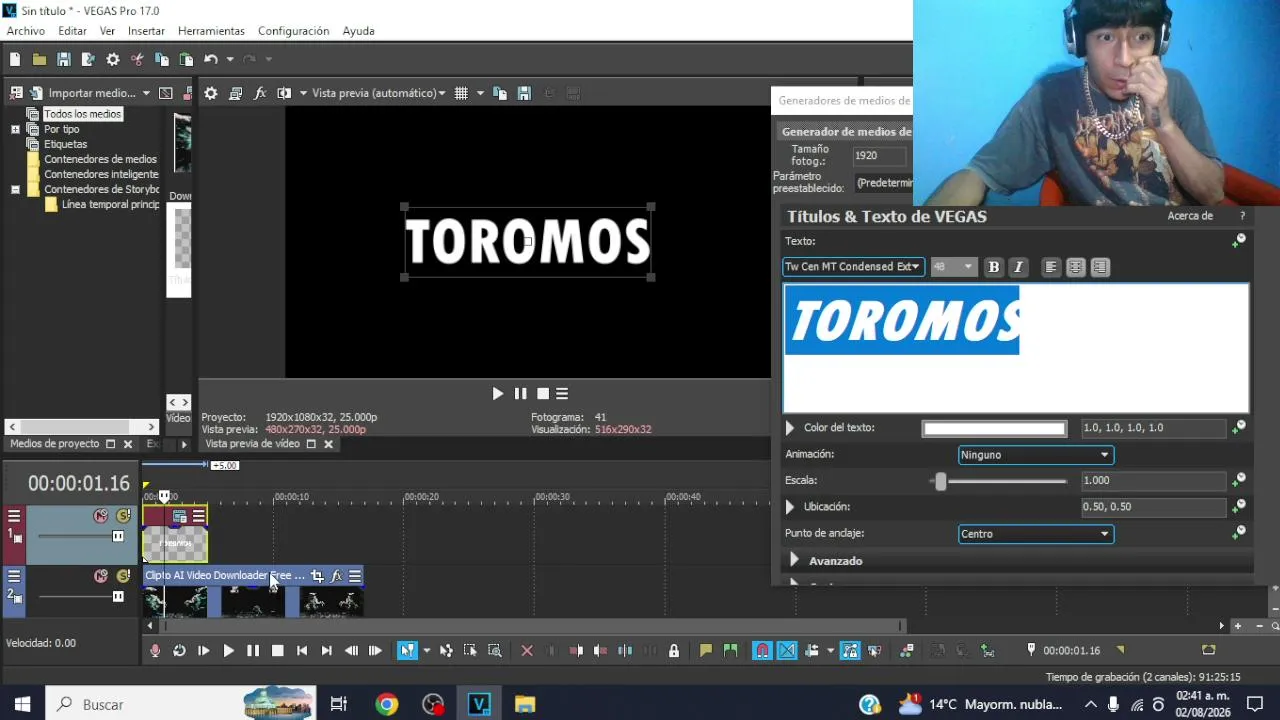Screen dimensions: 1280x720
Task: Click the undo arrow in the toolbar
Action: pyautogui.click(x=211, y=60)
